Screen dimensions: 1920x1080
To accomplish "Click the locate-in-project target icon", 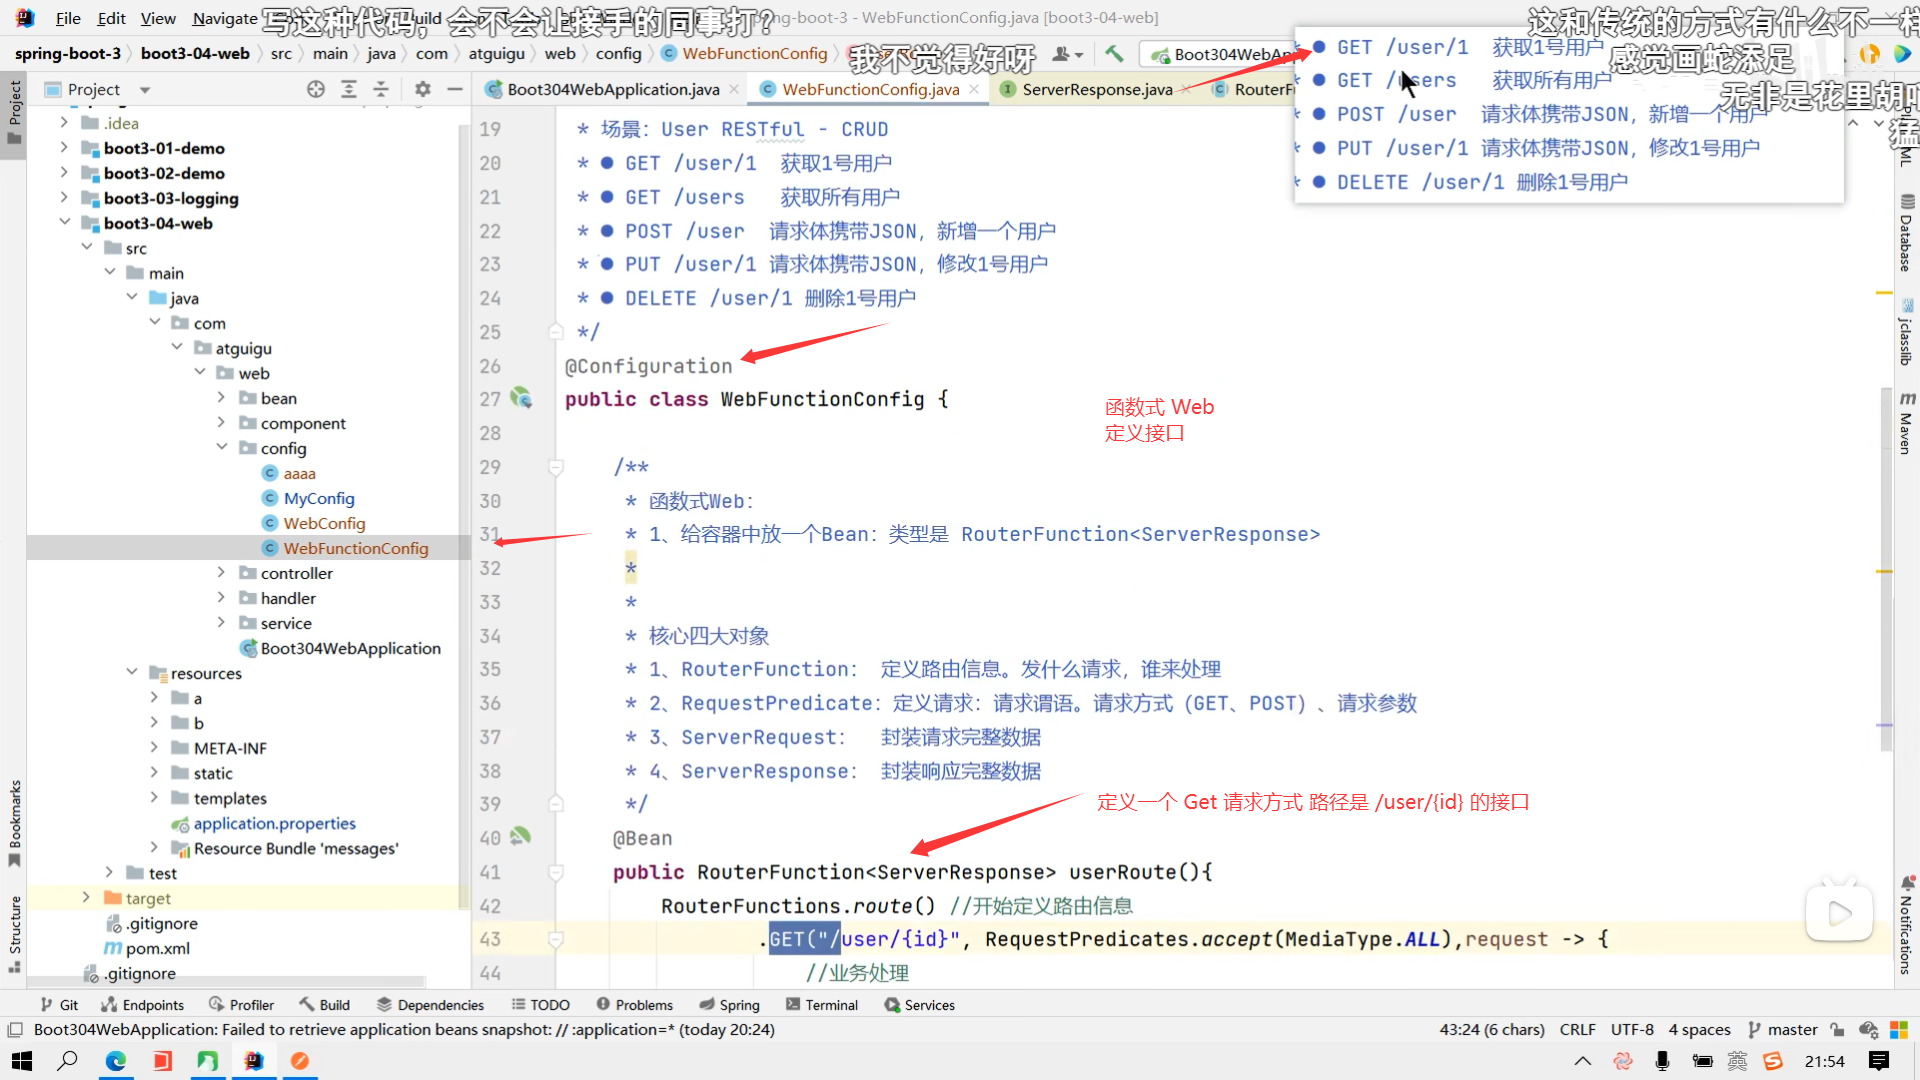I will click(316, 89).
